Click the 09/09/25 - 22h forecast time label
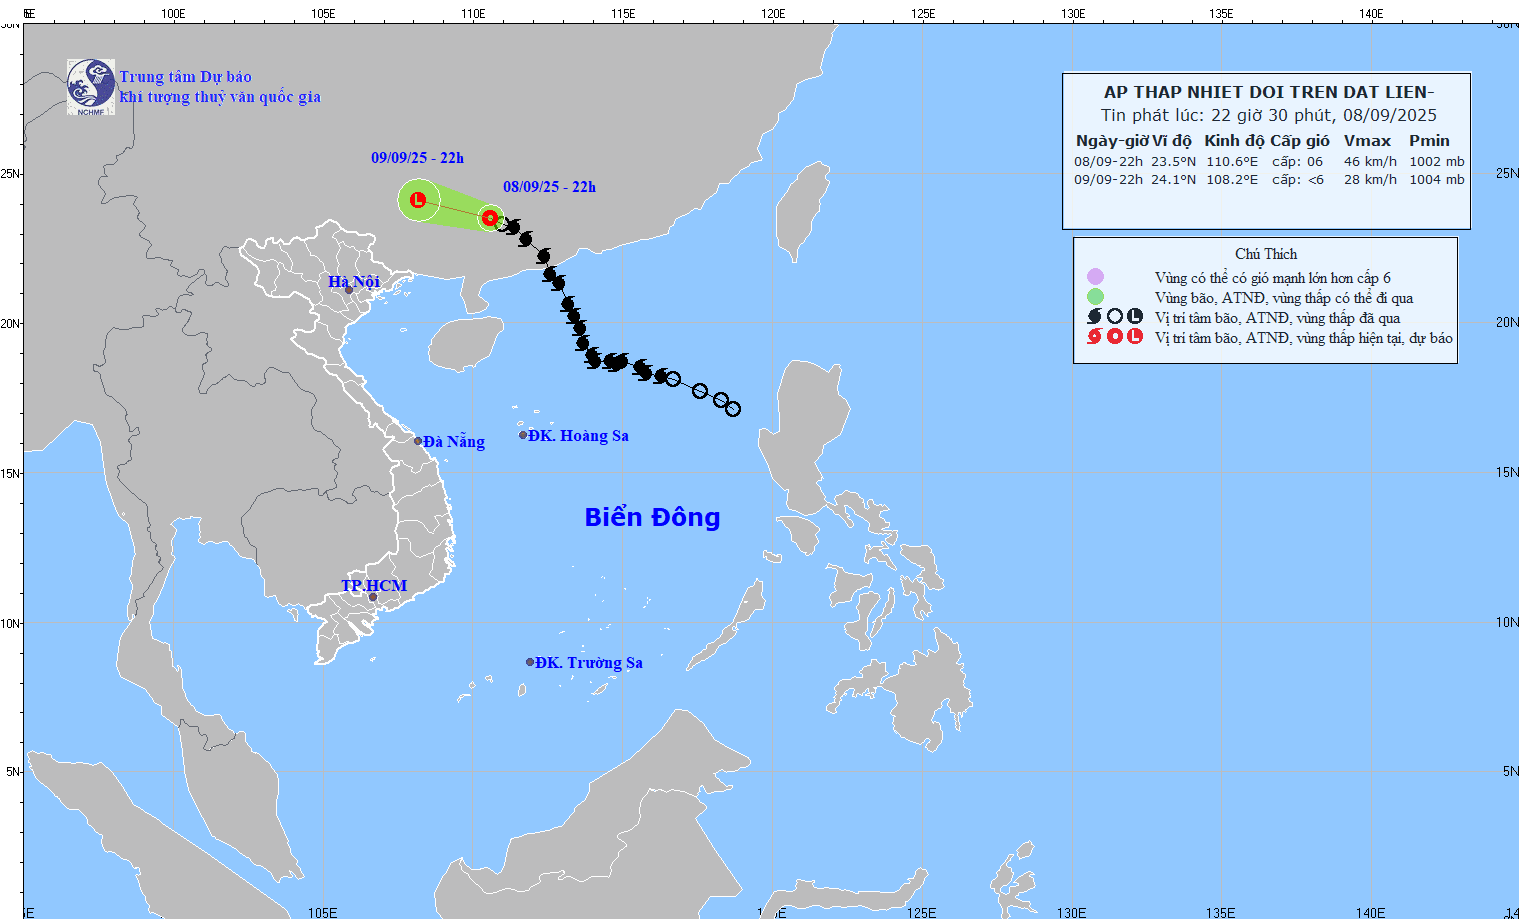The height and width of the screenshot is (919, 1519). point(417,158)
